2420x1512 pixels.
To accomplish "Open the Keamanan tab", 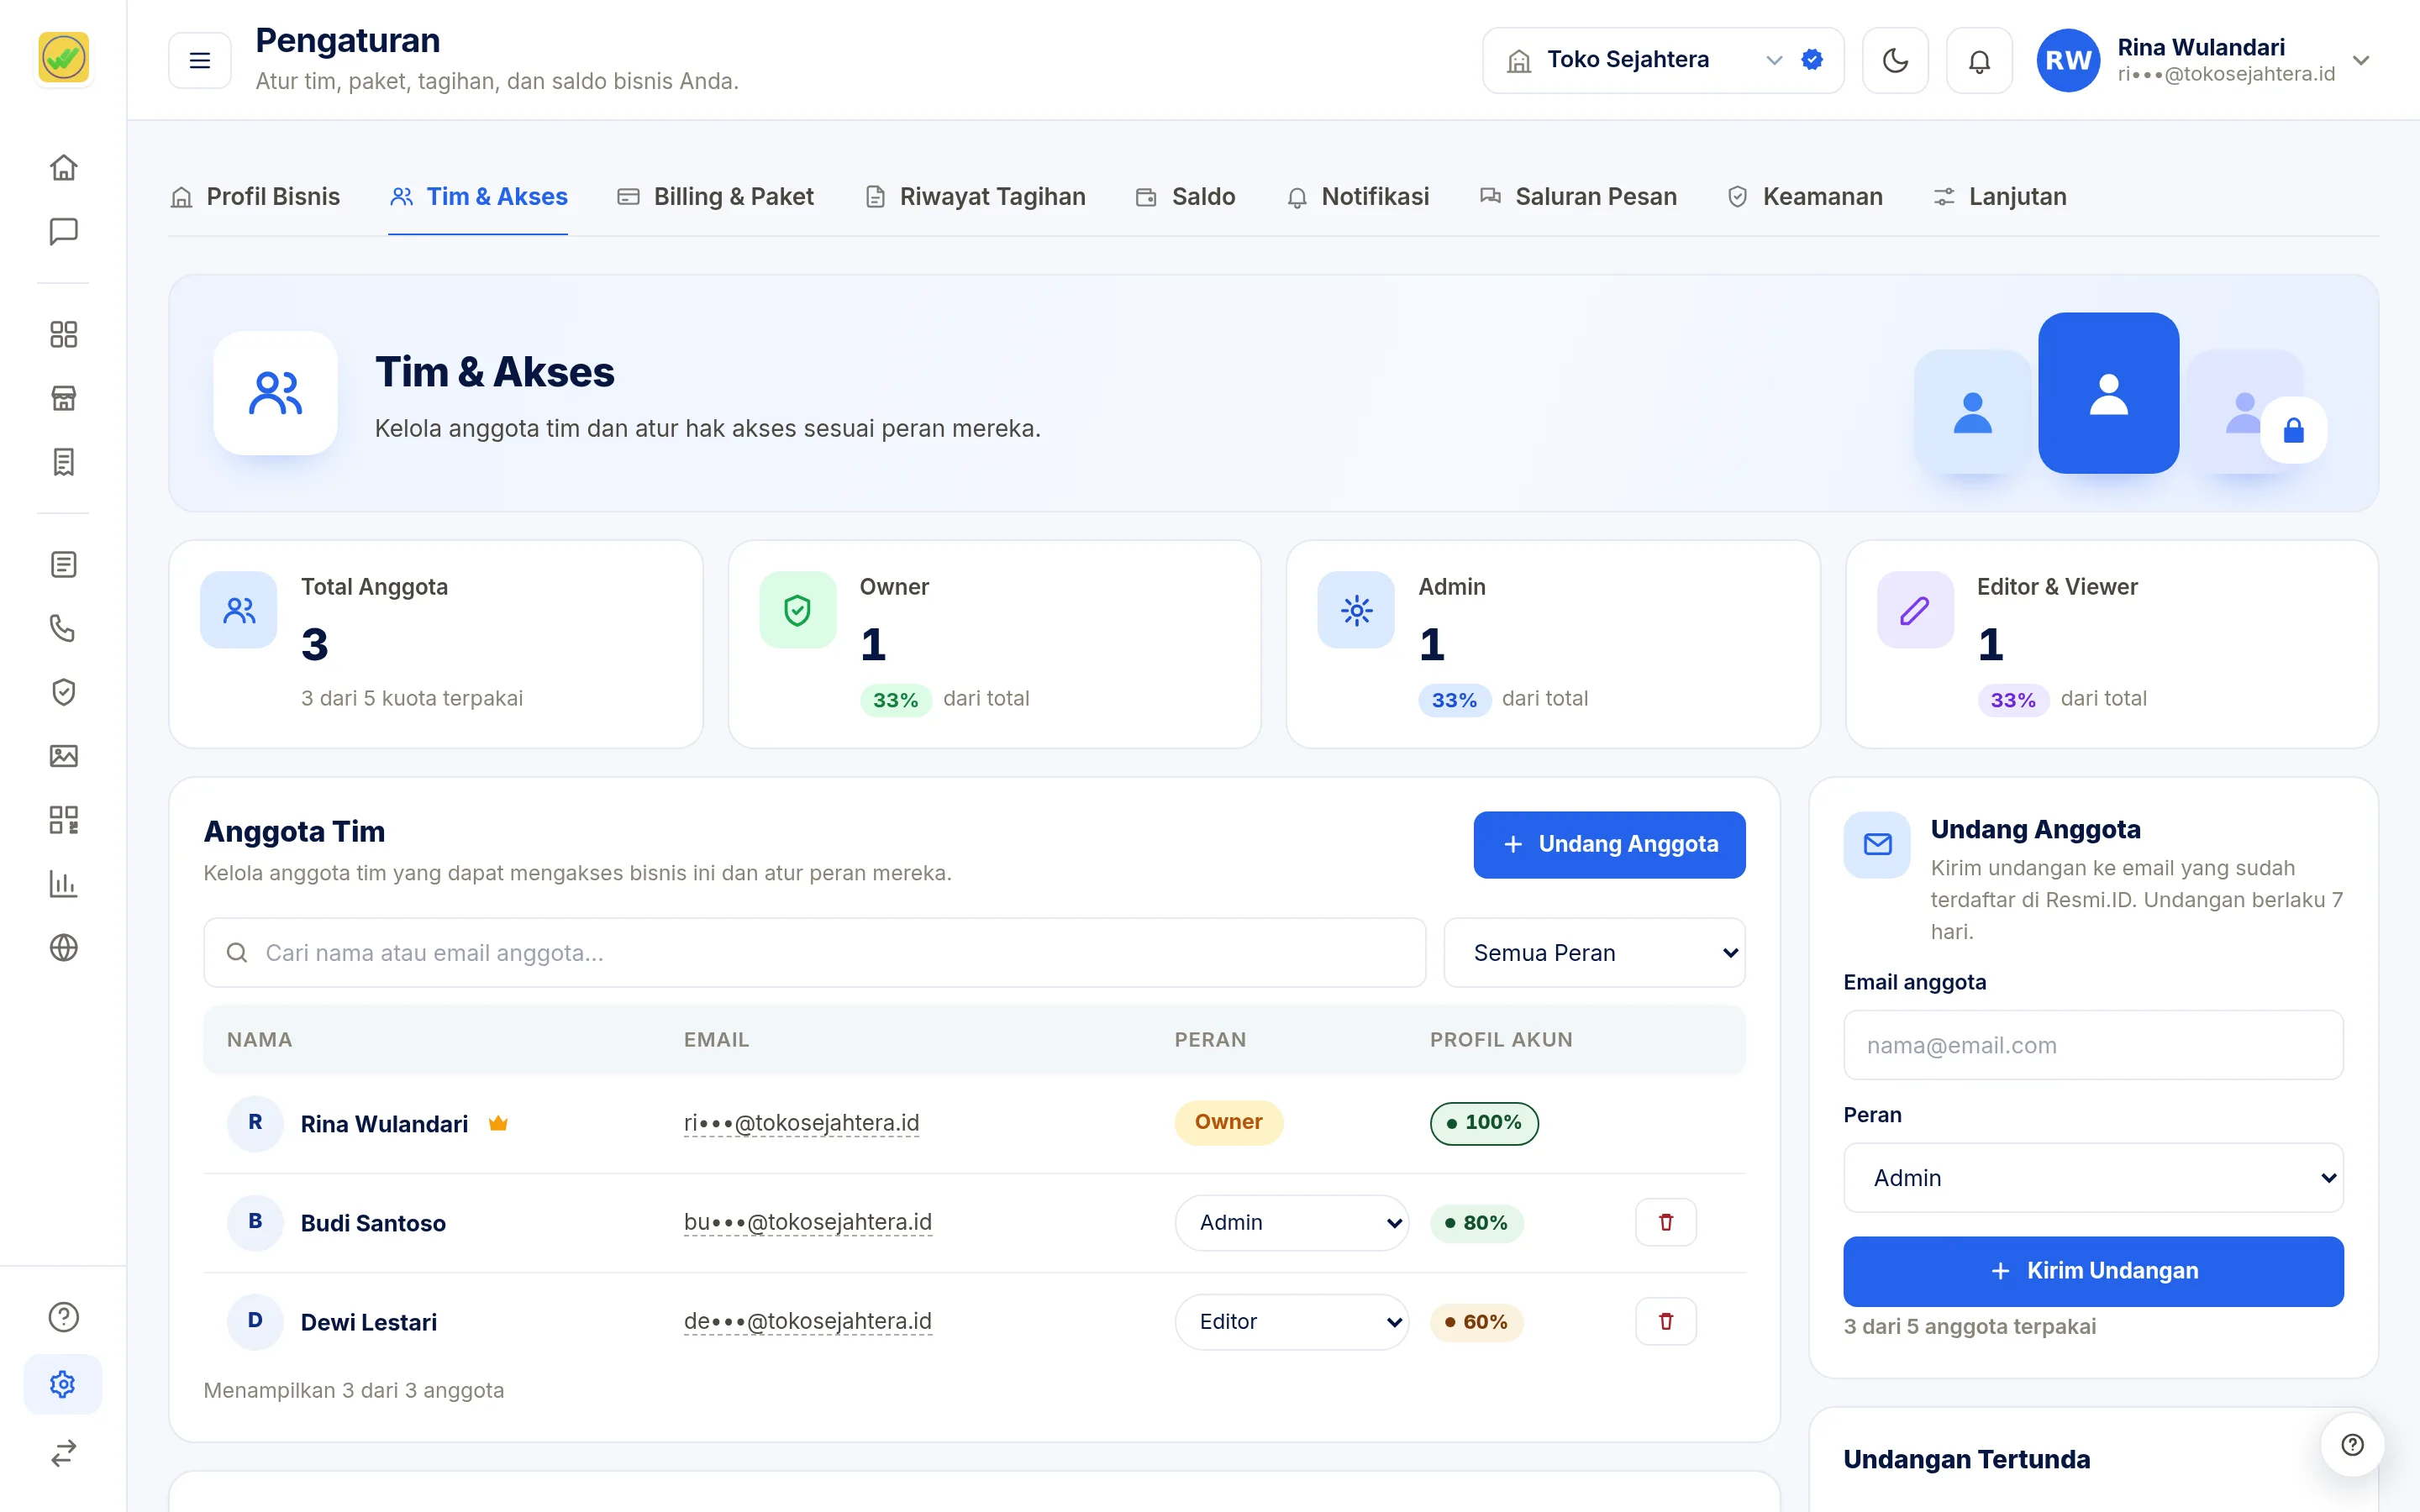I will pos(1804,197).
